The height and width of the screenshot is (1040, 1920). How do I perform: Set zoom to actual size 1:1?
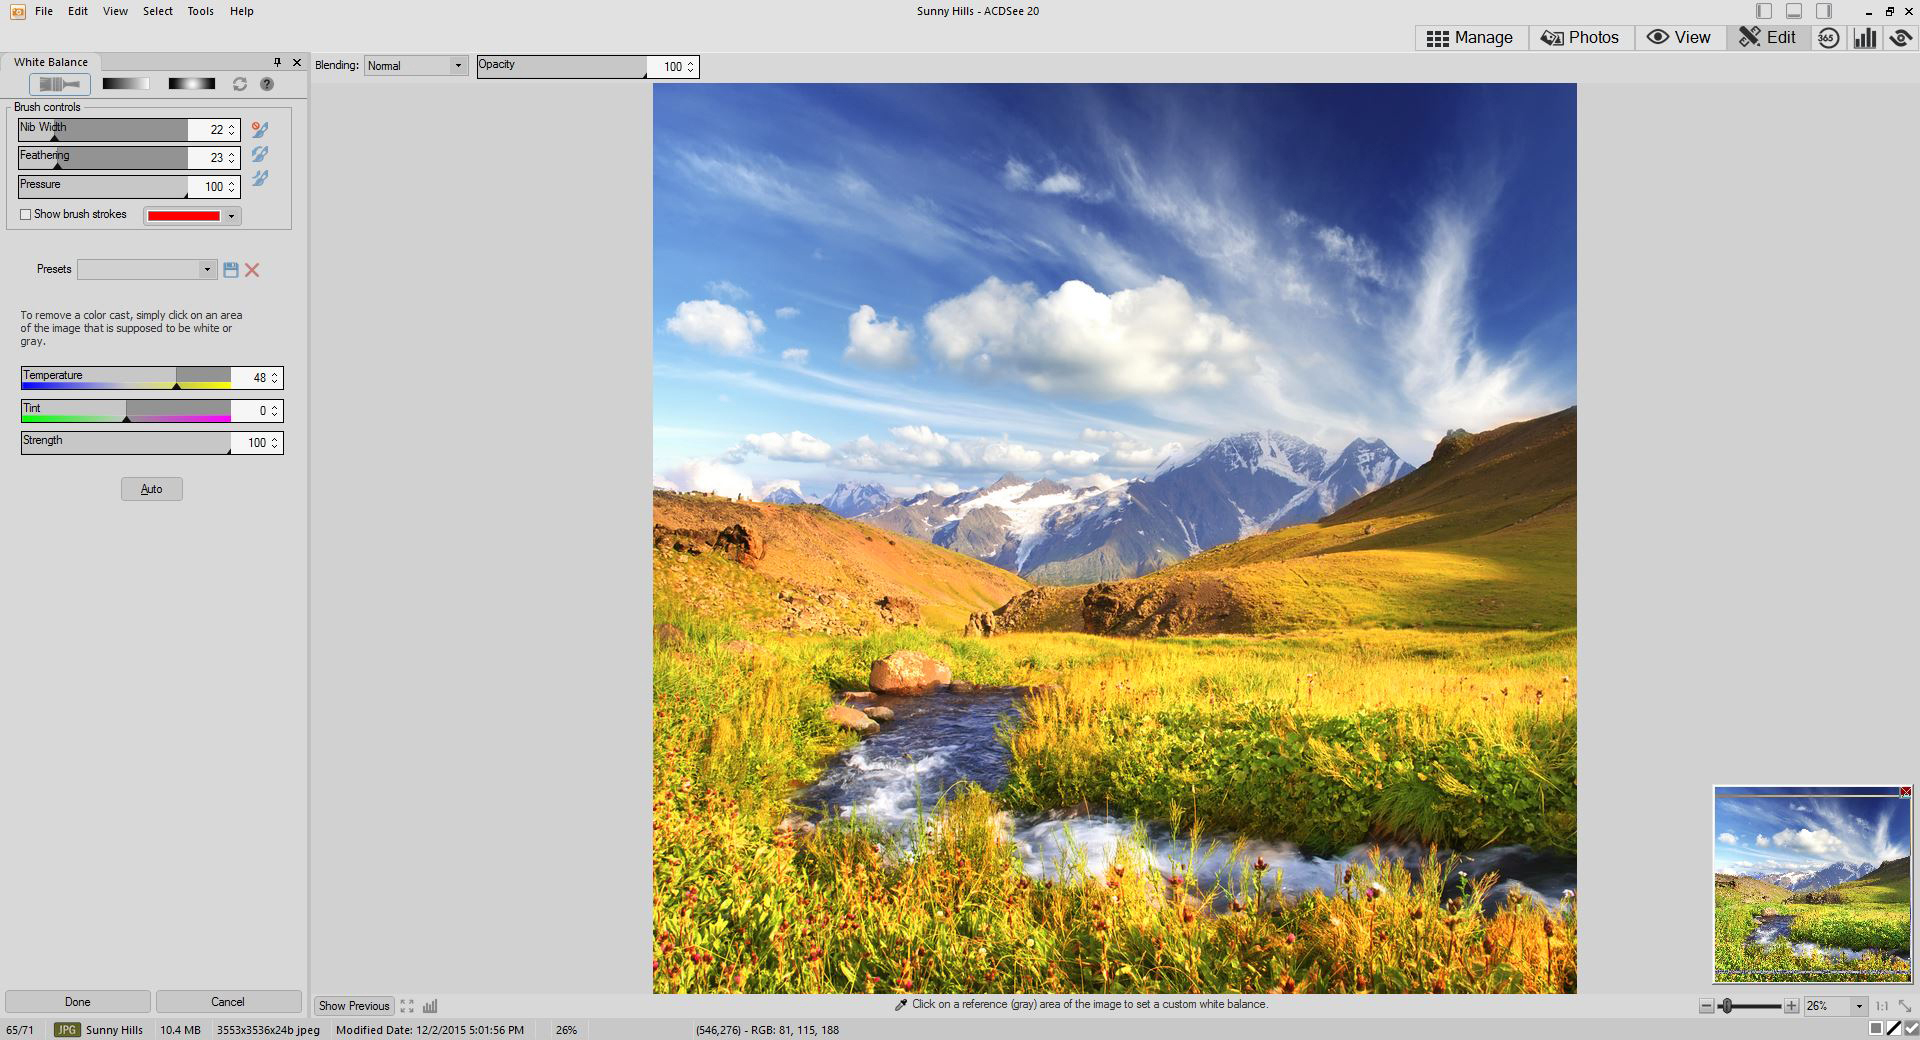1882,1006
